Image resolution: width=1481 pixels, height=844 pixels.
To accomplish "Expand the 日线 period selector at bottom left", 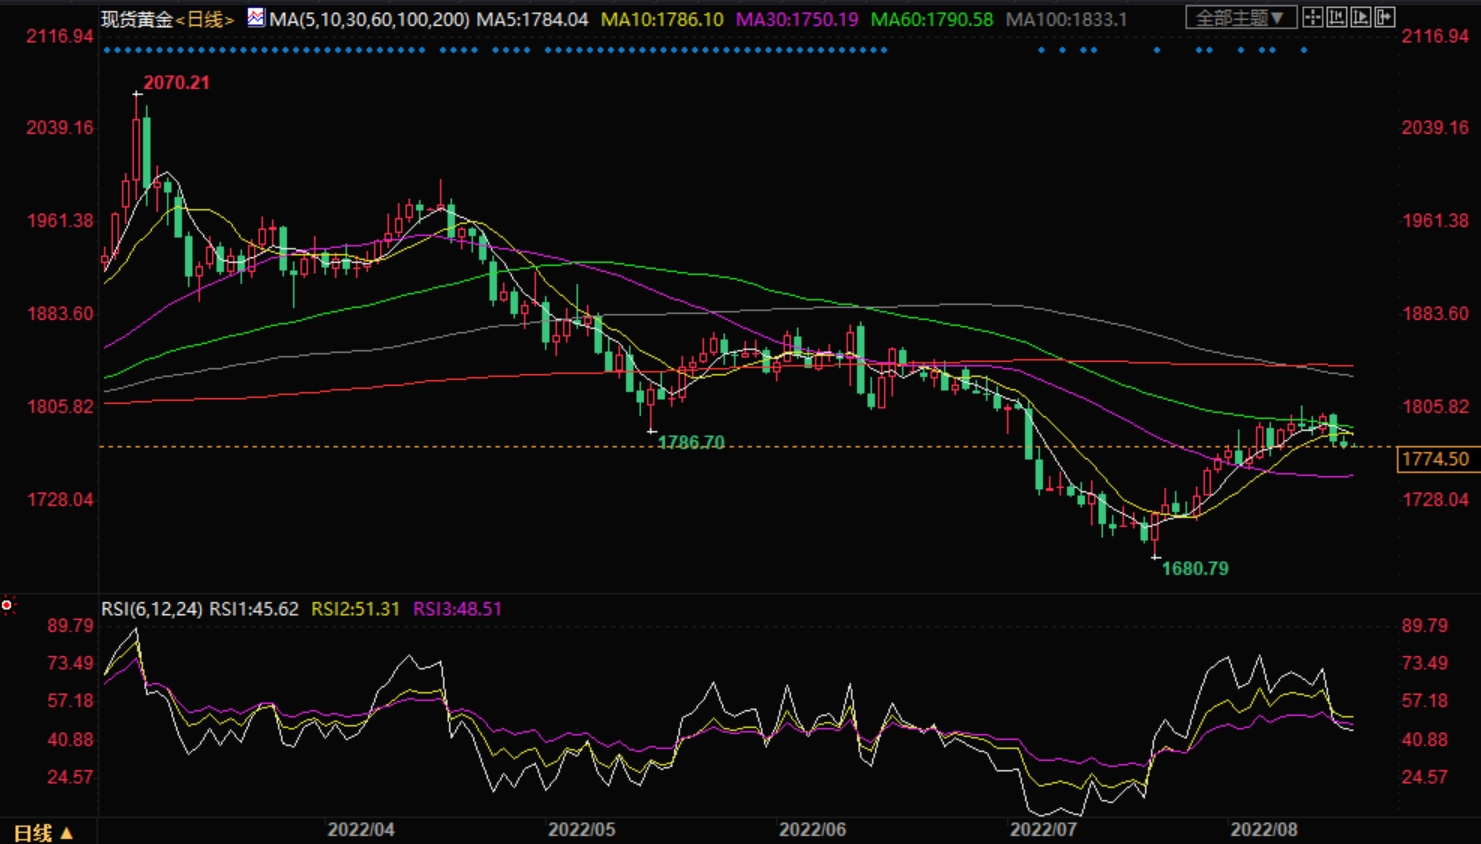I will [x=43, y=832].
